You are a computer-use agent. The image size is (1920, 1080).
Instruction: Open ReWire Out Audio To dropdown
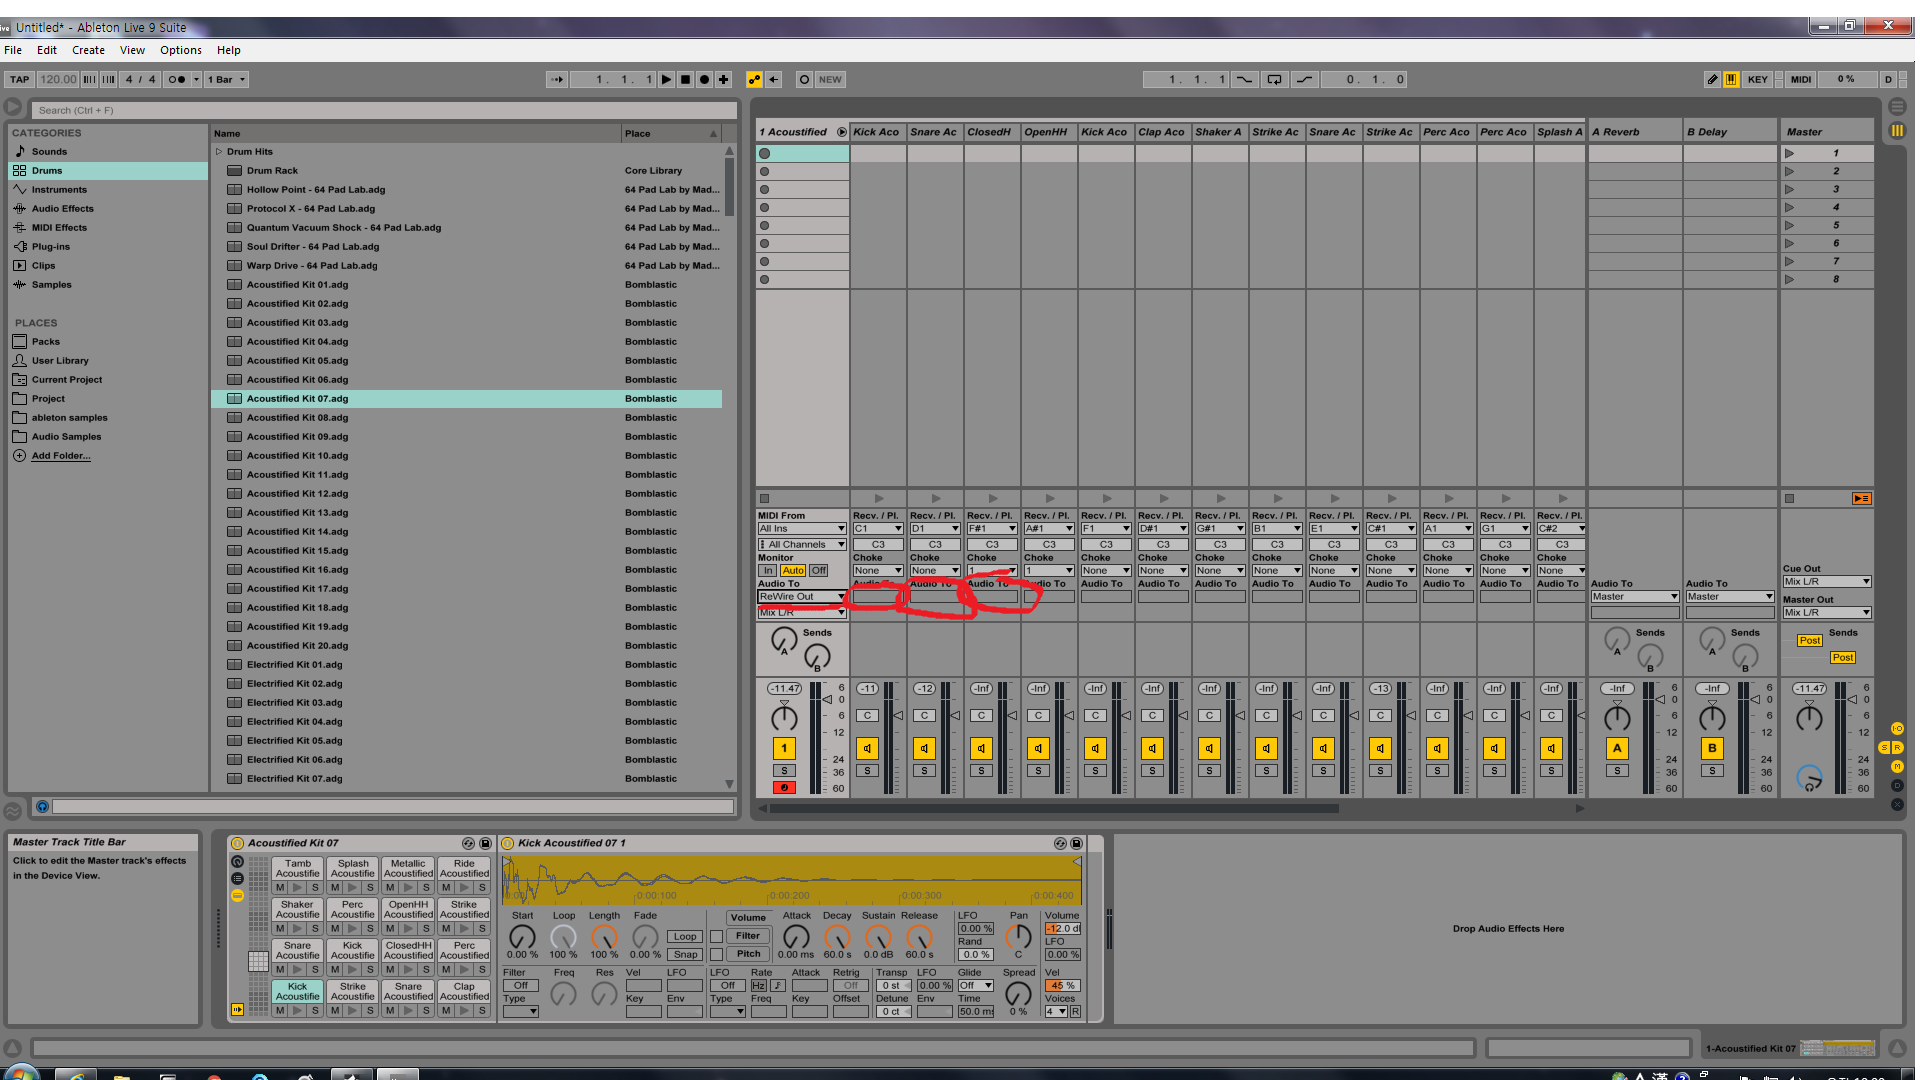(x=802, y=596)
